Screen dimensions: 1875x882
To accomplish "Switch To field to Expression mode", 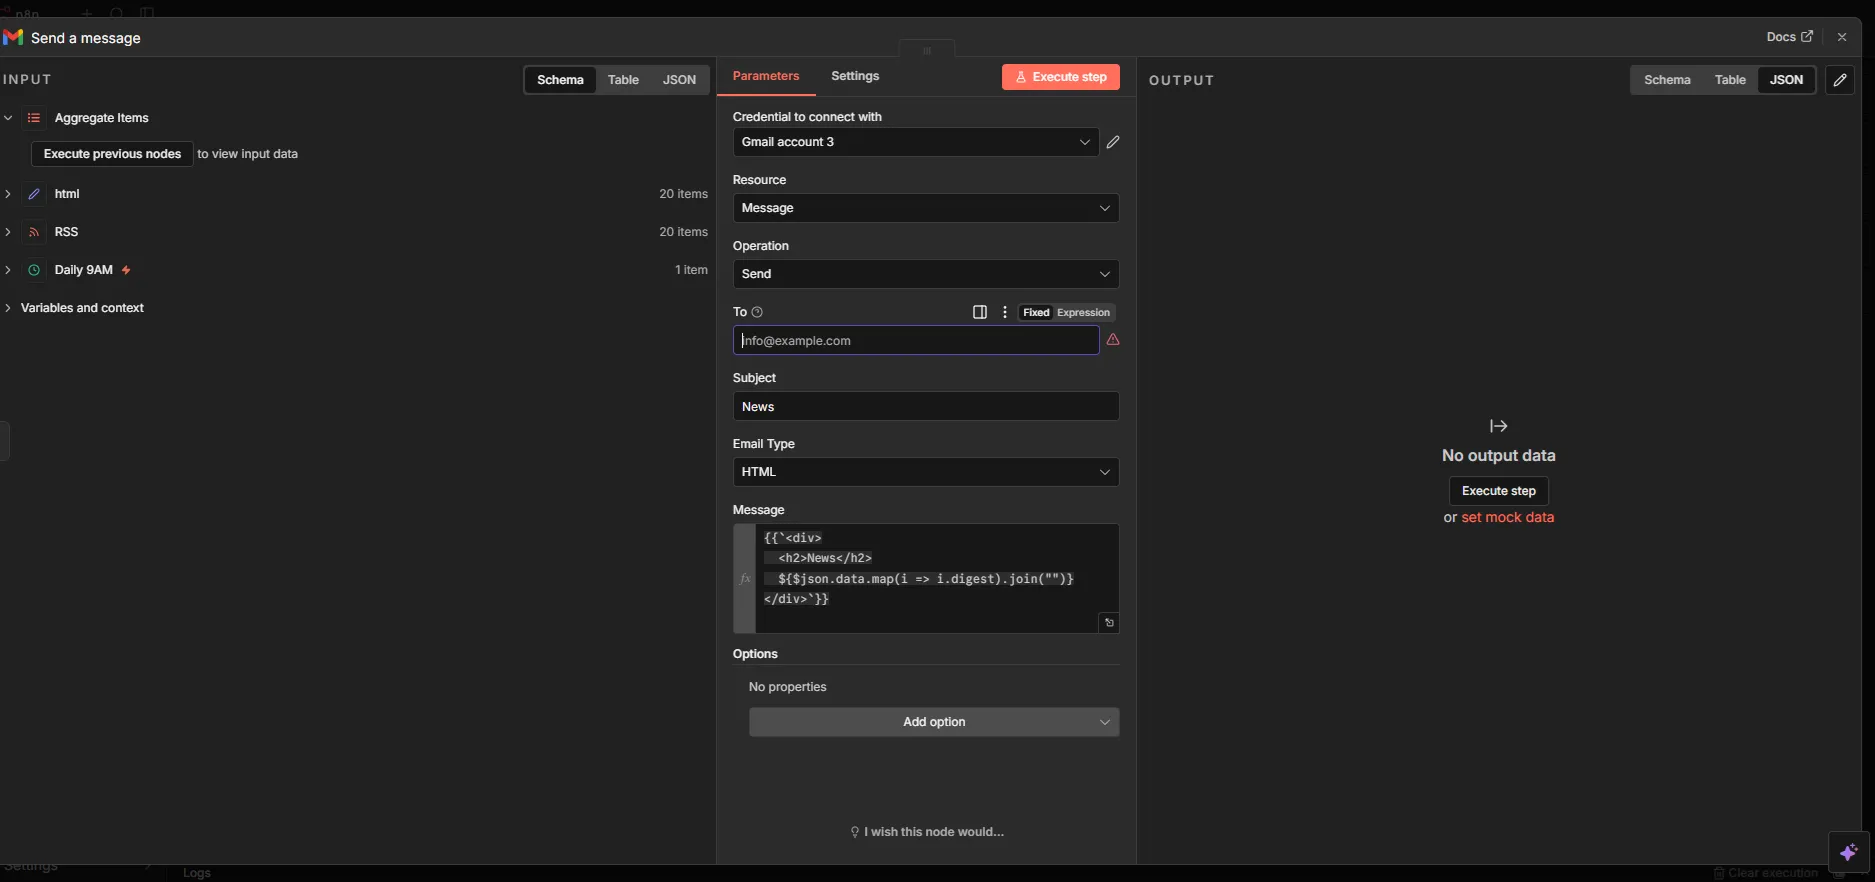I will click(1083, 313).
